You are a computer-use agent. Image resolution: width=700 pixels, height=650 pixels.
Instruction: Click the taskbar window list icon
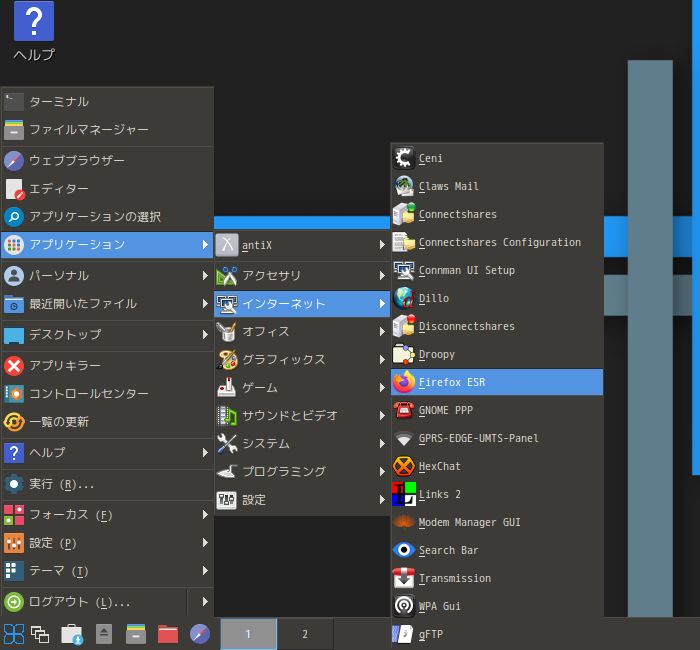tap(40, 634)
